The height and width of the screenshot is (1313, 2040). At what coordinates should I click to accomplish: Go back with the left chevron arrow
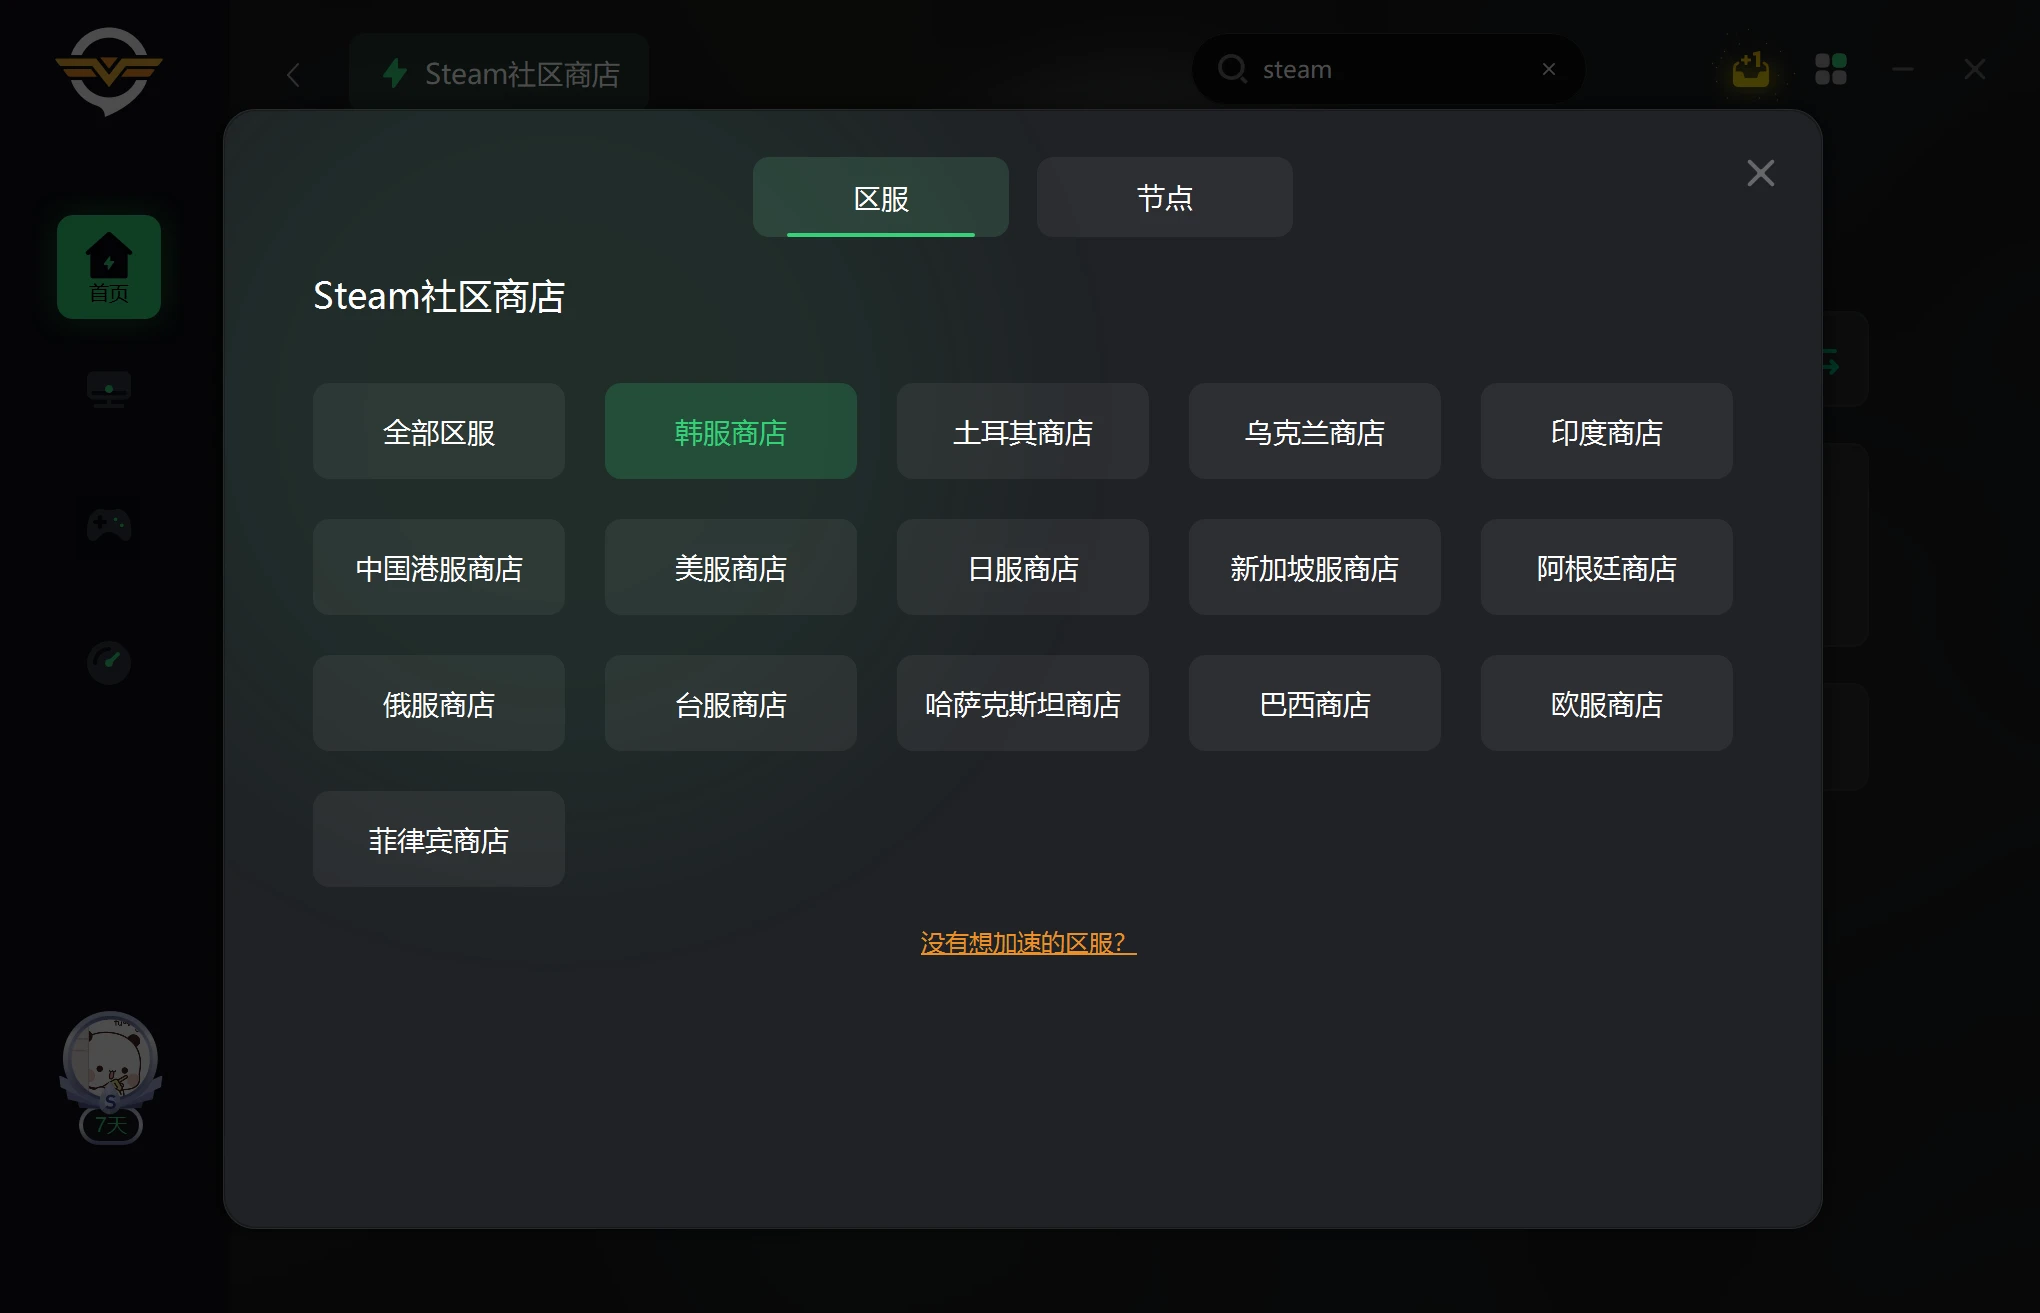[x=293, y=75]
